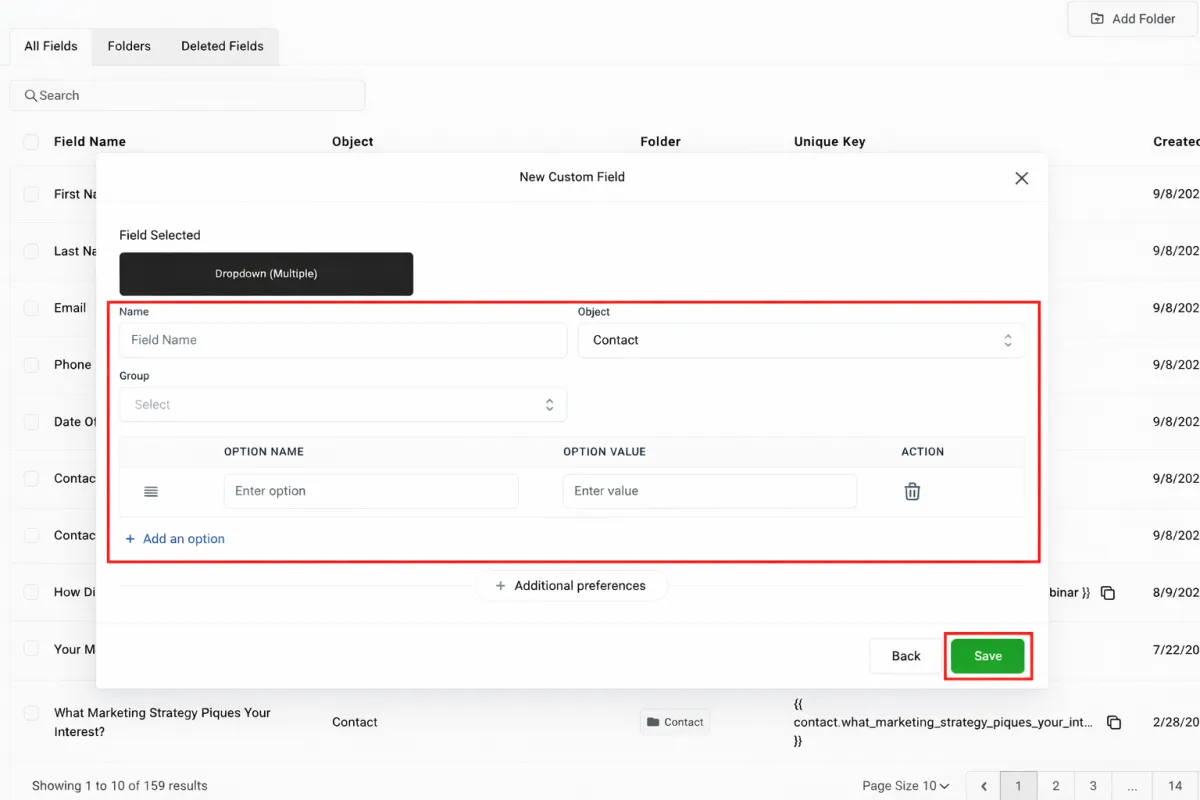Open the Folders tab
Image resolution: width=1200 pixels, height=800 pixels.
pyautogui.click(x=129, y=46)
